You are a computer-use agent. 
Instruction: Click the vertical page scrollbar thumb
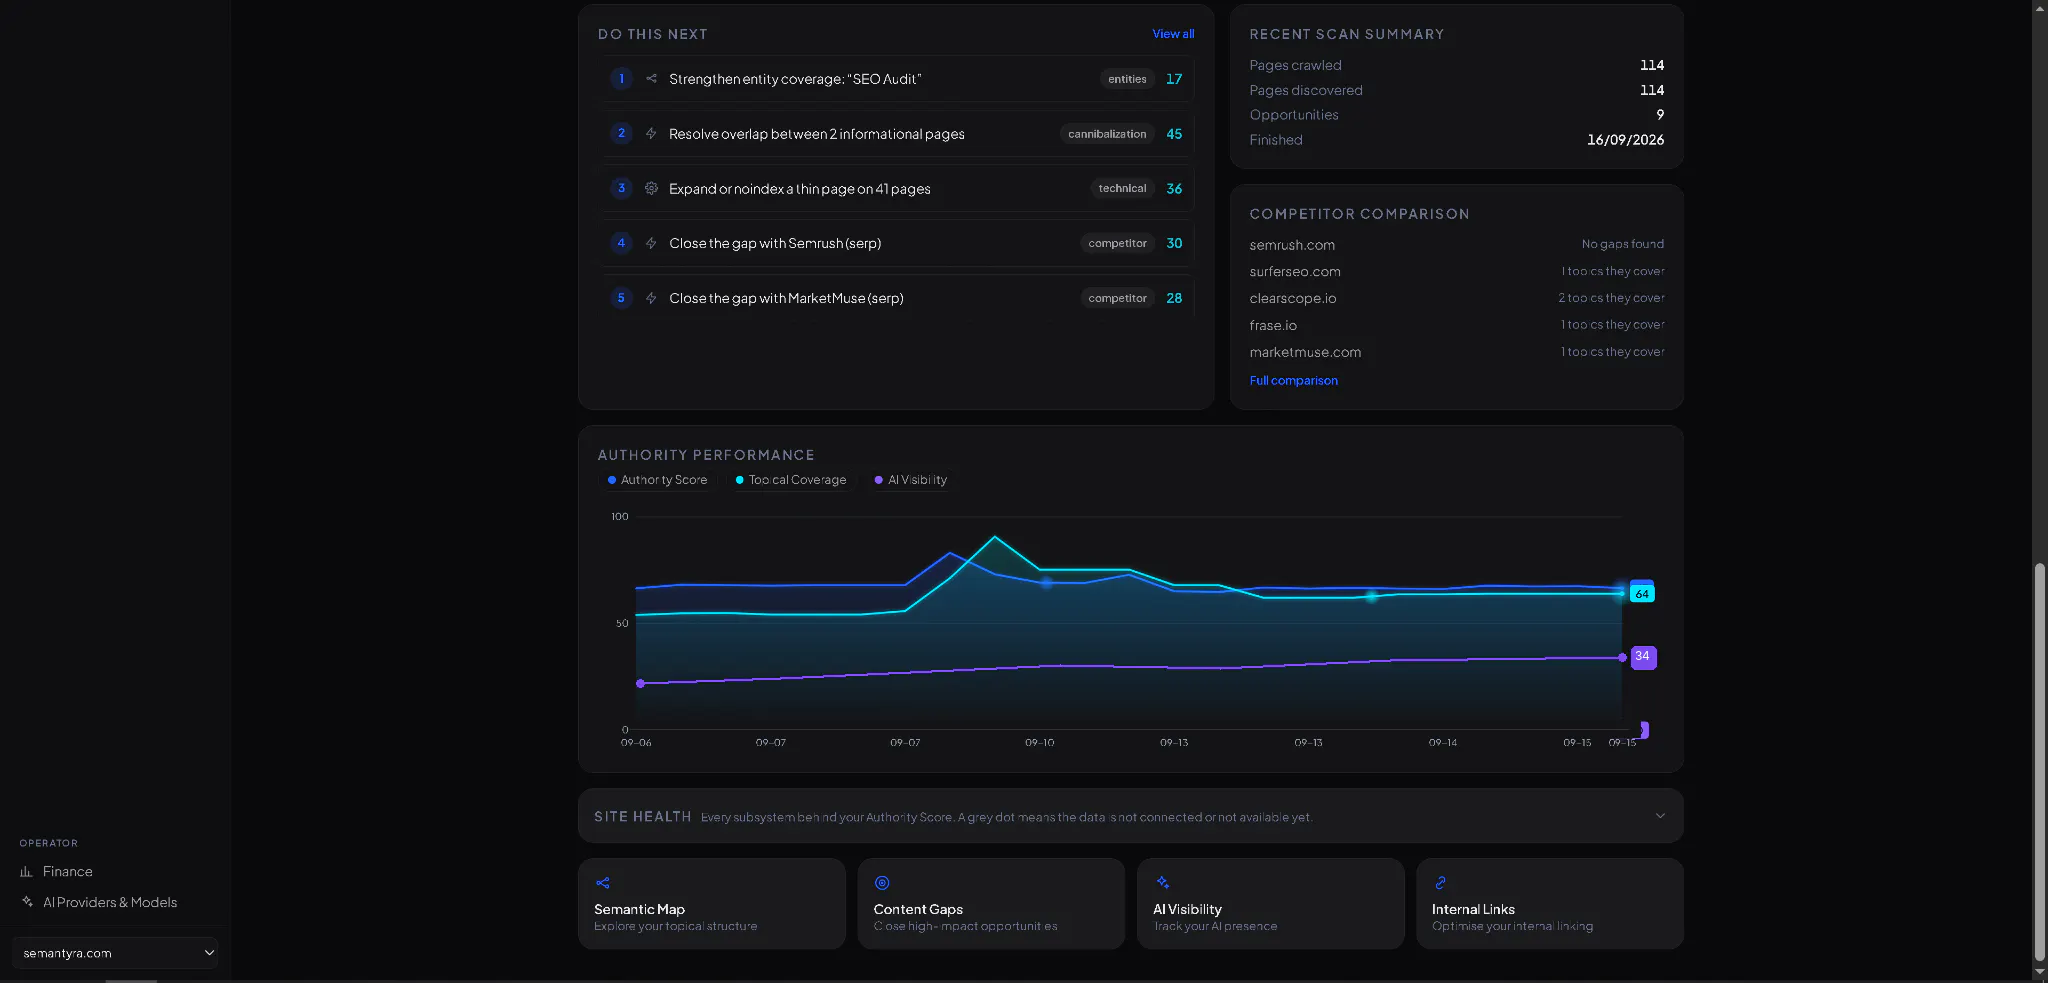pos(2040,762)
